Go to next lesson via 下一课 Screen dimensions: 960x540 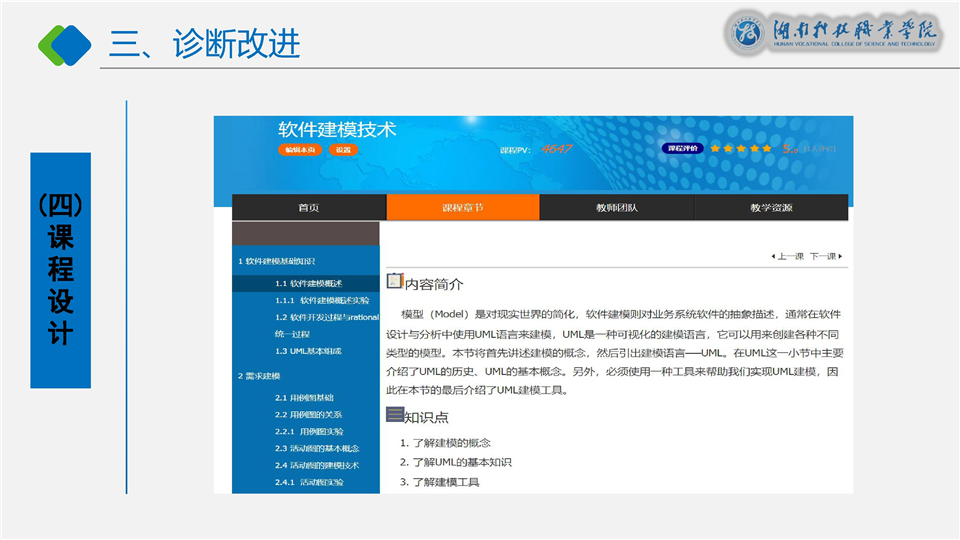[825, 256]
